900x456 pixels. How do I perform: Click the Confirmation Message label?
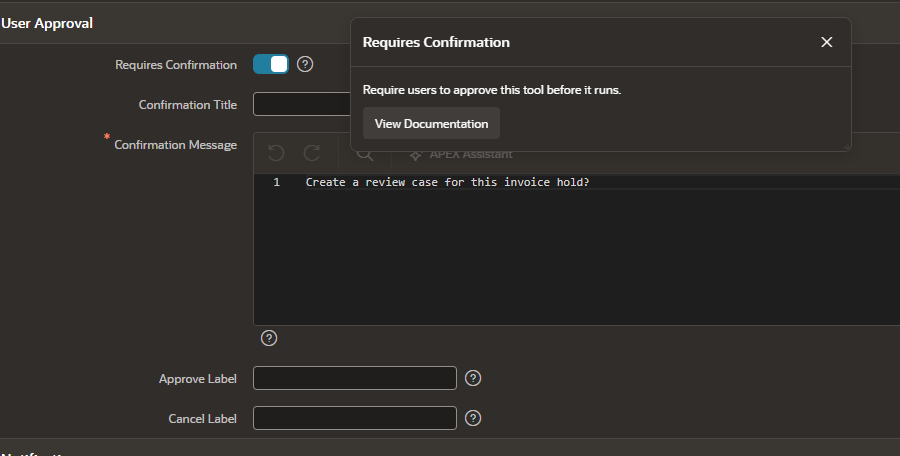coord(175,145)
